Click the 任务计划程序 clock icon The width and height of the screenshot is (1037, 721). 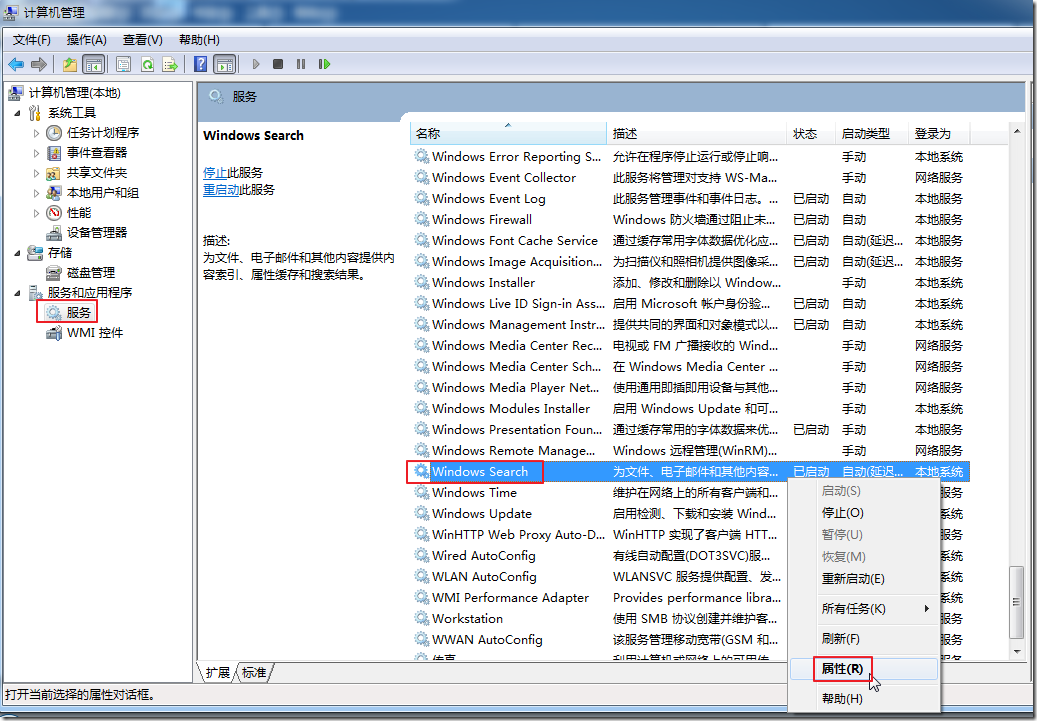tap(54, 133)
